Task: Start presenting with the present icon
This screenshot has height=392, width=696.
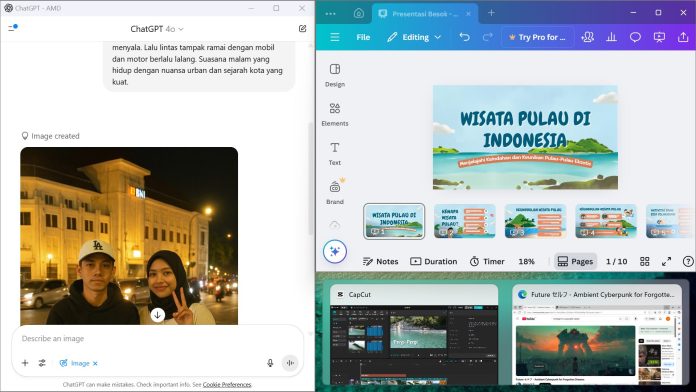Action: tap(659, 37)
